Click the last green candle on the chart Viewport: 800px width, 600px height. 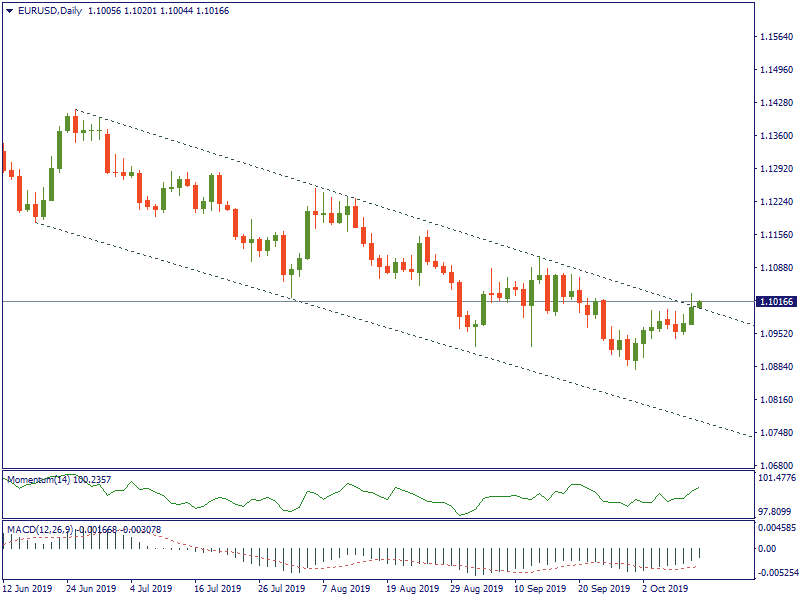[x=700, y=304]
